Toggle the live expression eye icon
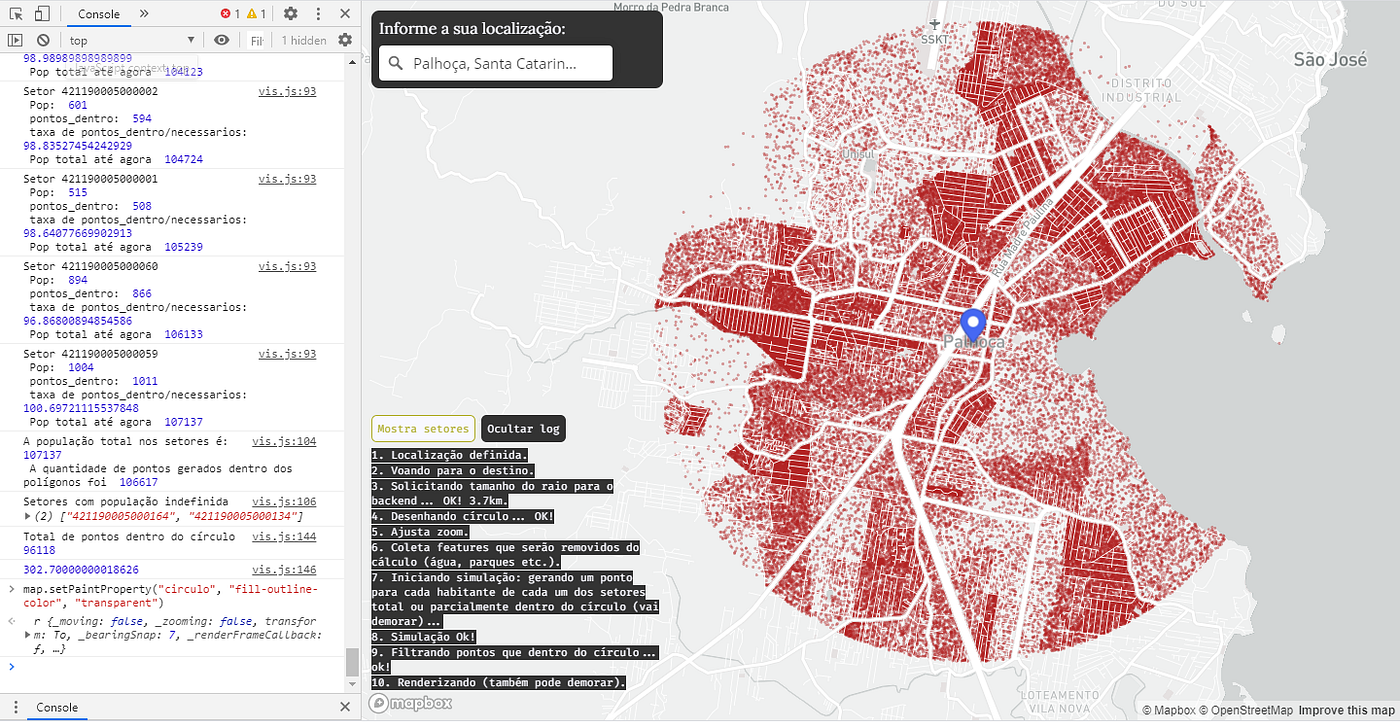The image size is (1400, 722). click(221, 40)
